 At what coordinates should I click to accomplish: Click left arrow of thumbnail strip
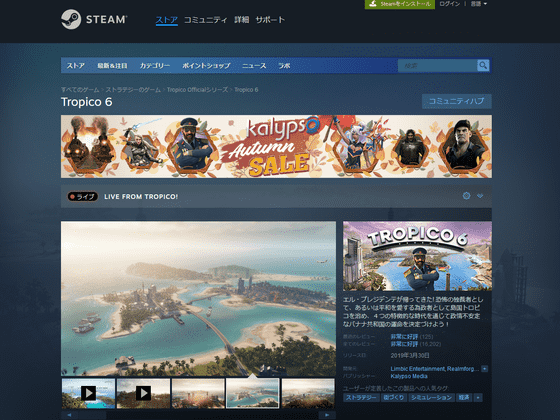[x=69, y=415]
